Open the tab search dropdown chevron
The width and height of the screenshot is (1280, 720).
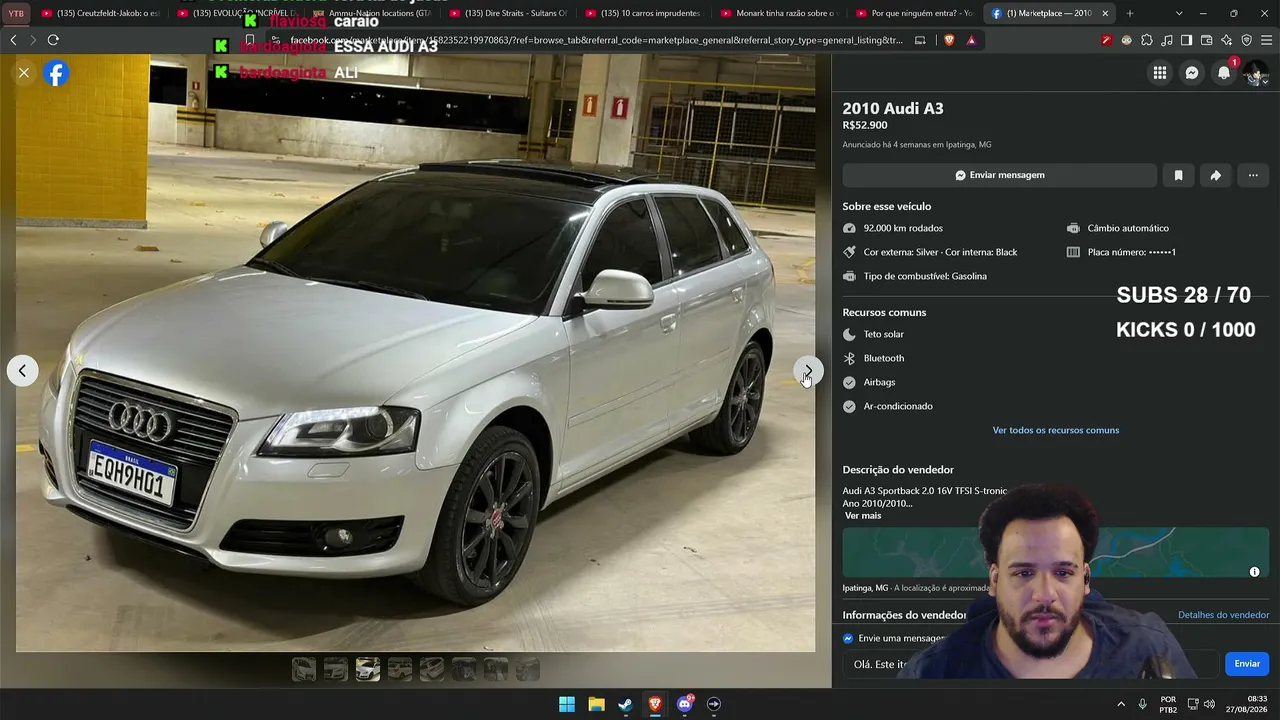pos(1179,13)
